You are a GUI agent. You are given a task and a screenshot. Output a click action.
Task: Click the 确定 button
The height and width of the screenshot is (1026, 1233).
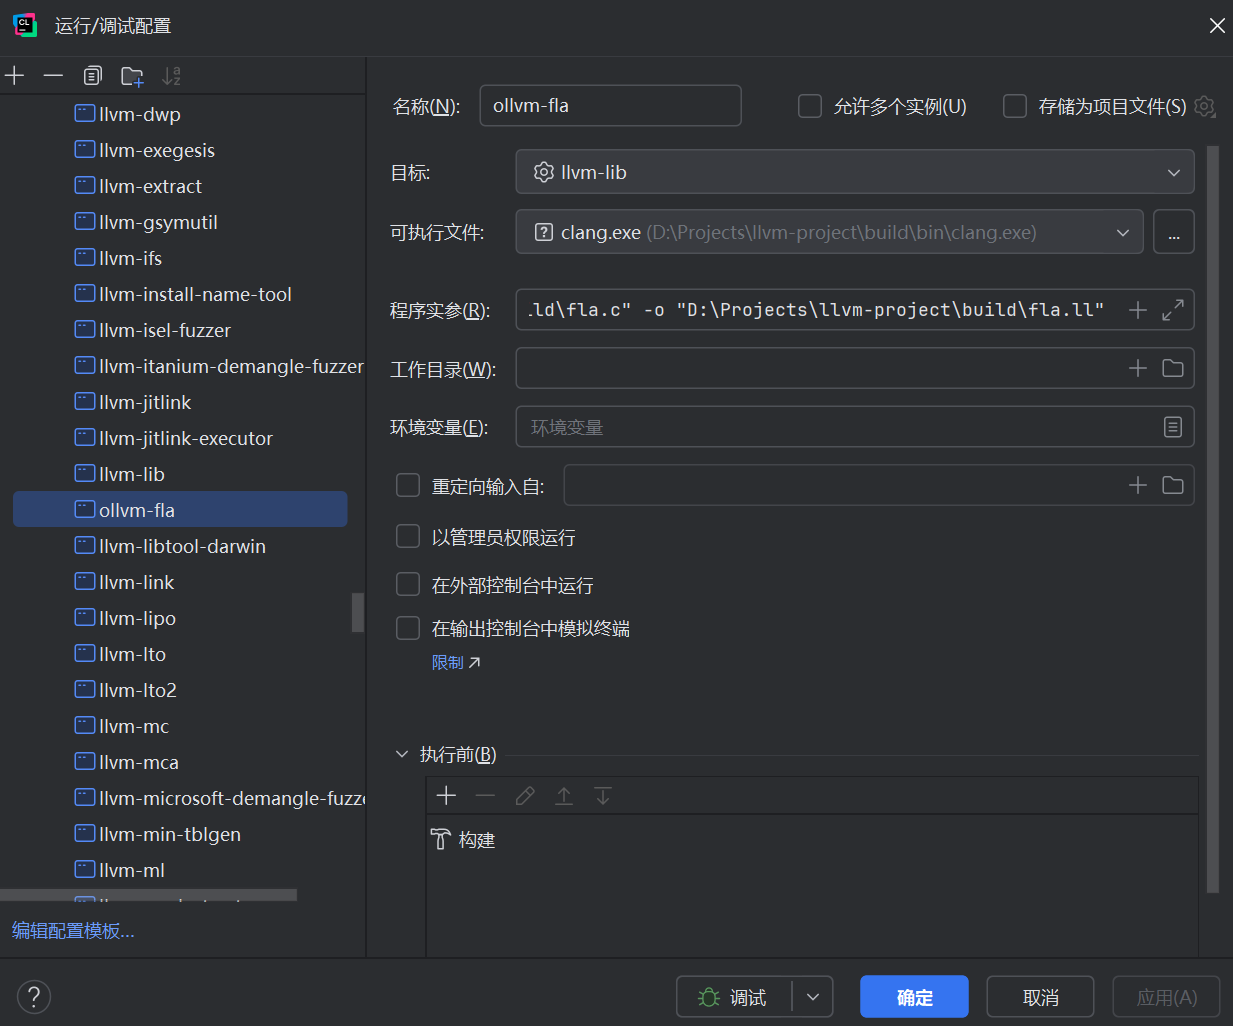[914, 997]
